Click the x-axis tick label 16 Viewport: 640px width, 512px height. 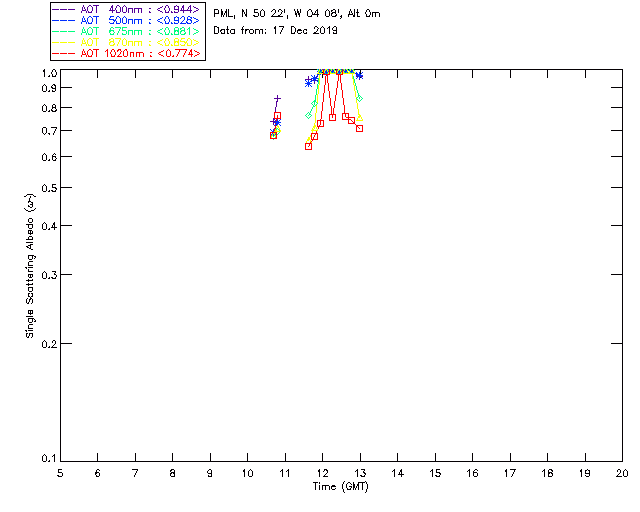(473, 473)
